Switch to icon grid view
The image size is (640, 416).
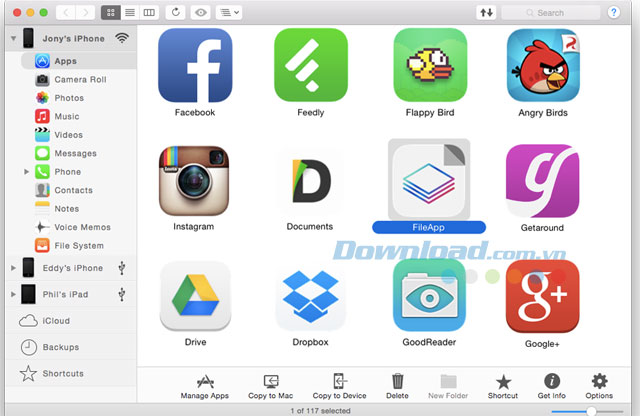pyautogui.click(x=111, y=13)
